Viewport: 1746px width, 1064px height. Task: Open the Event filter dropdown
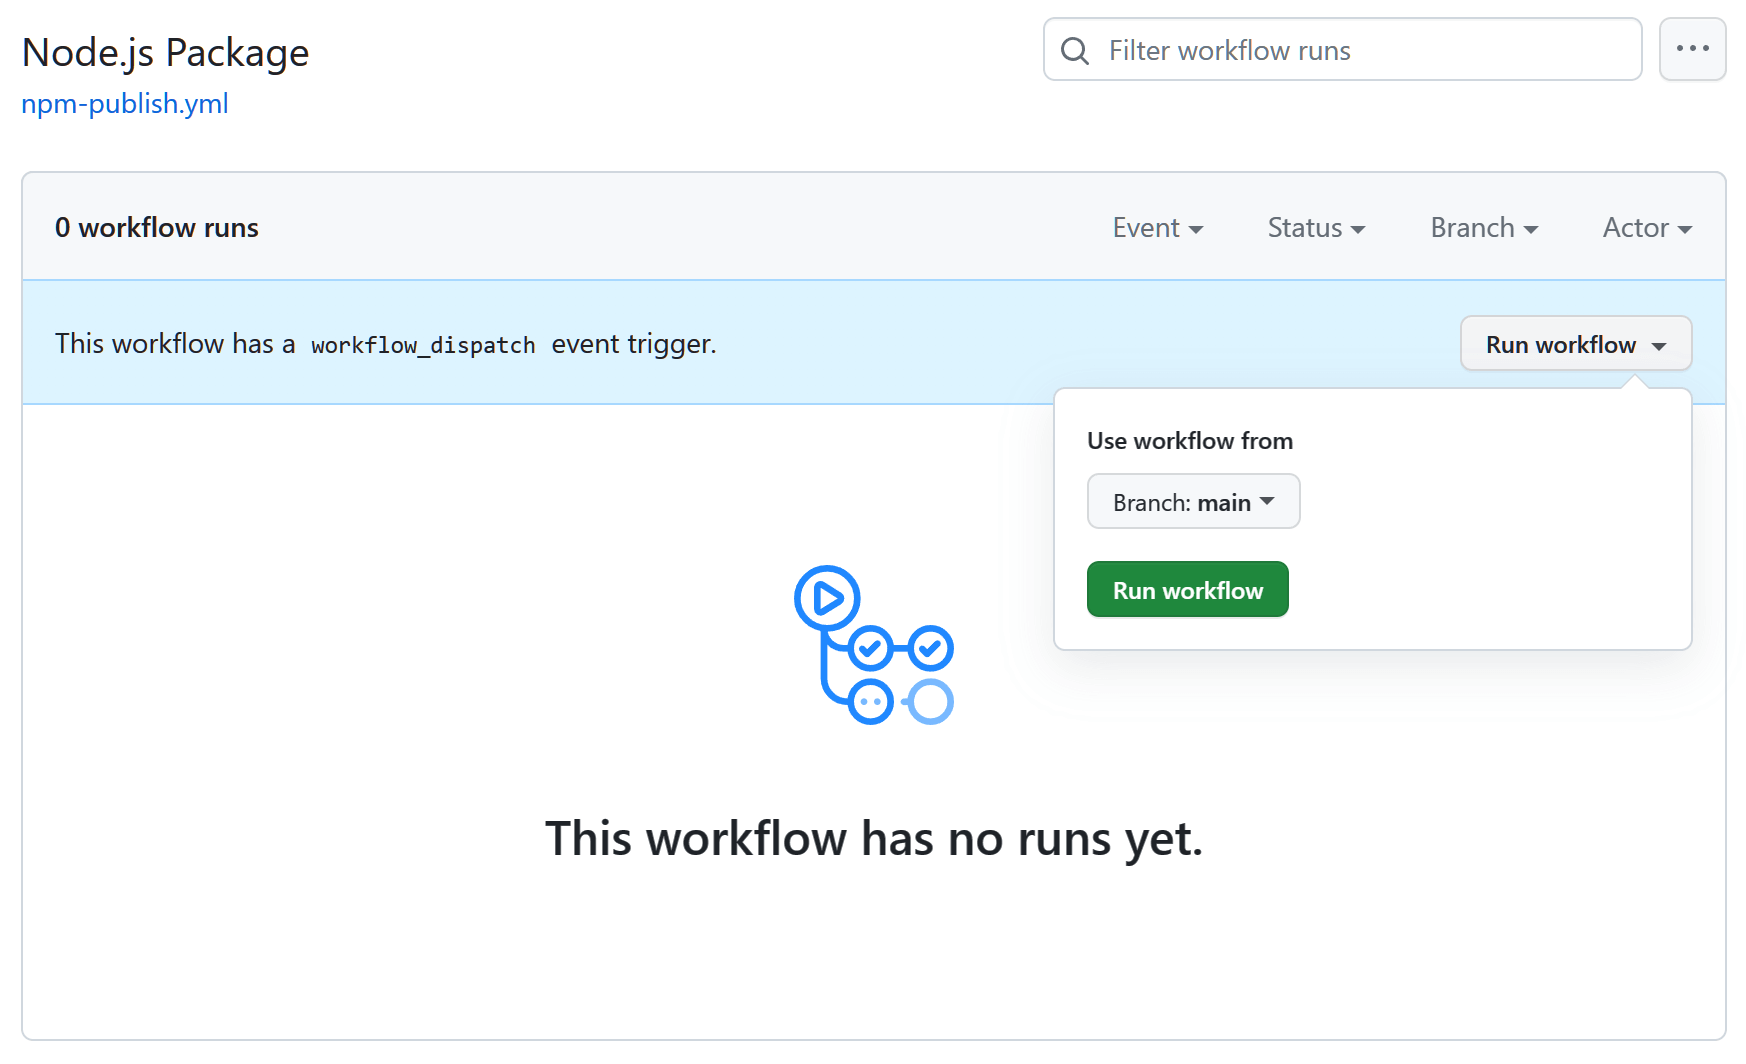(x=1157, y=228)
